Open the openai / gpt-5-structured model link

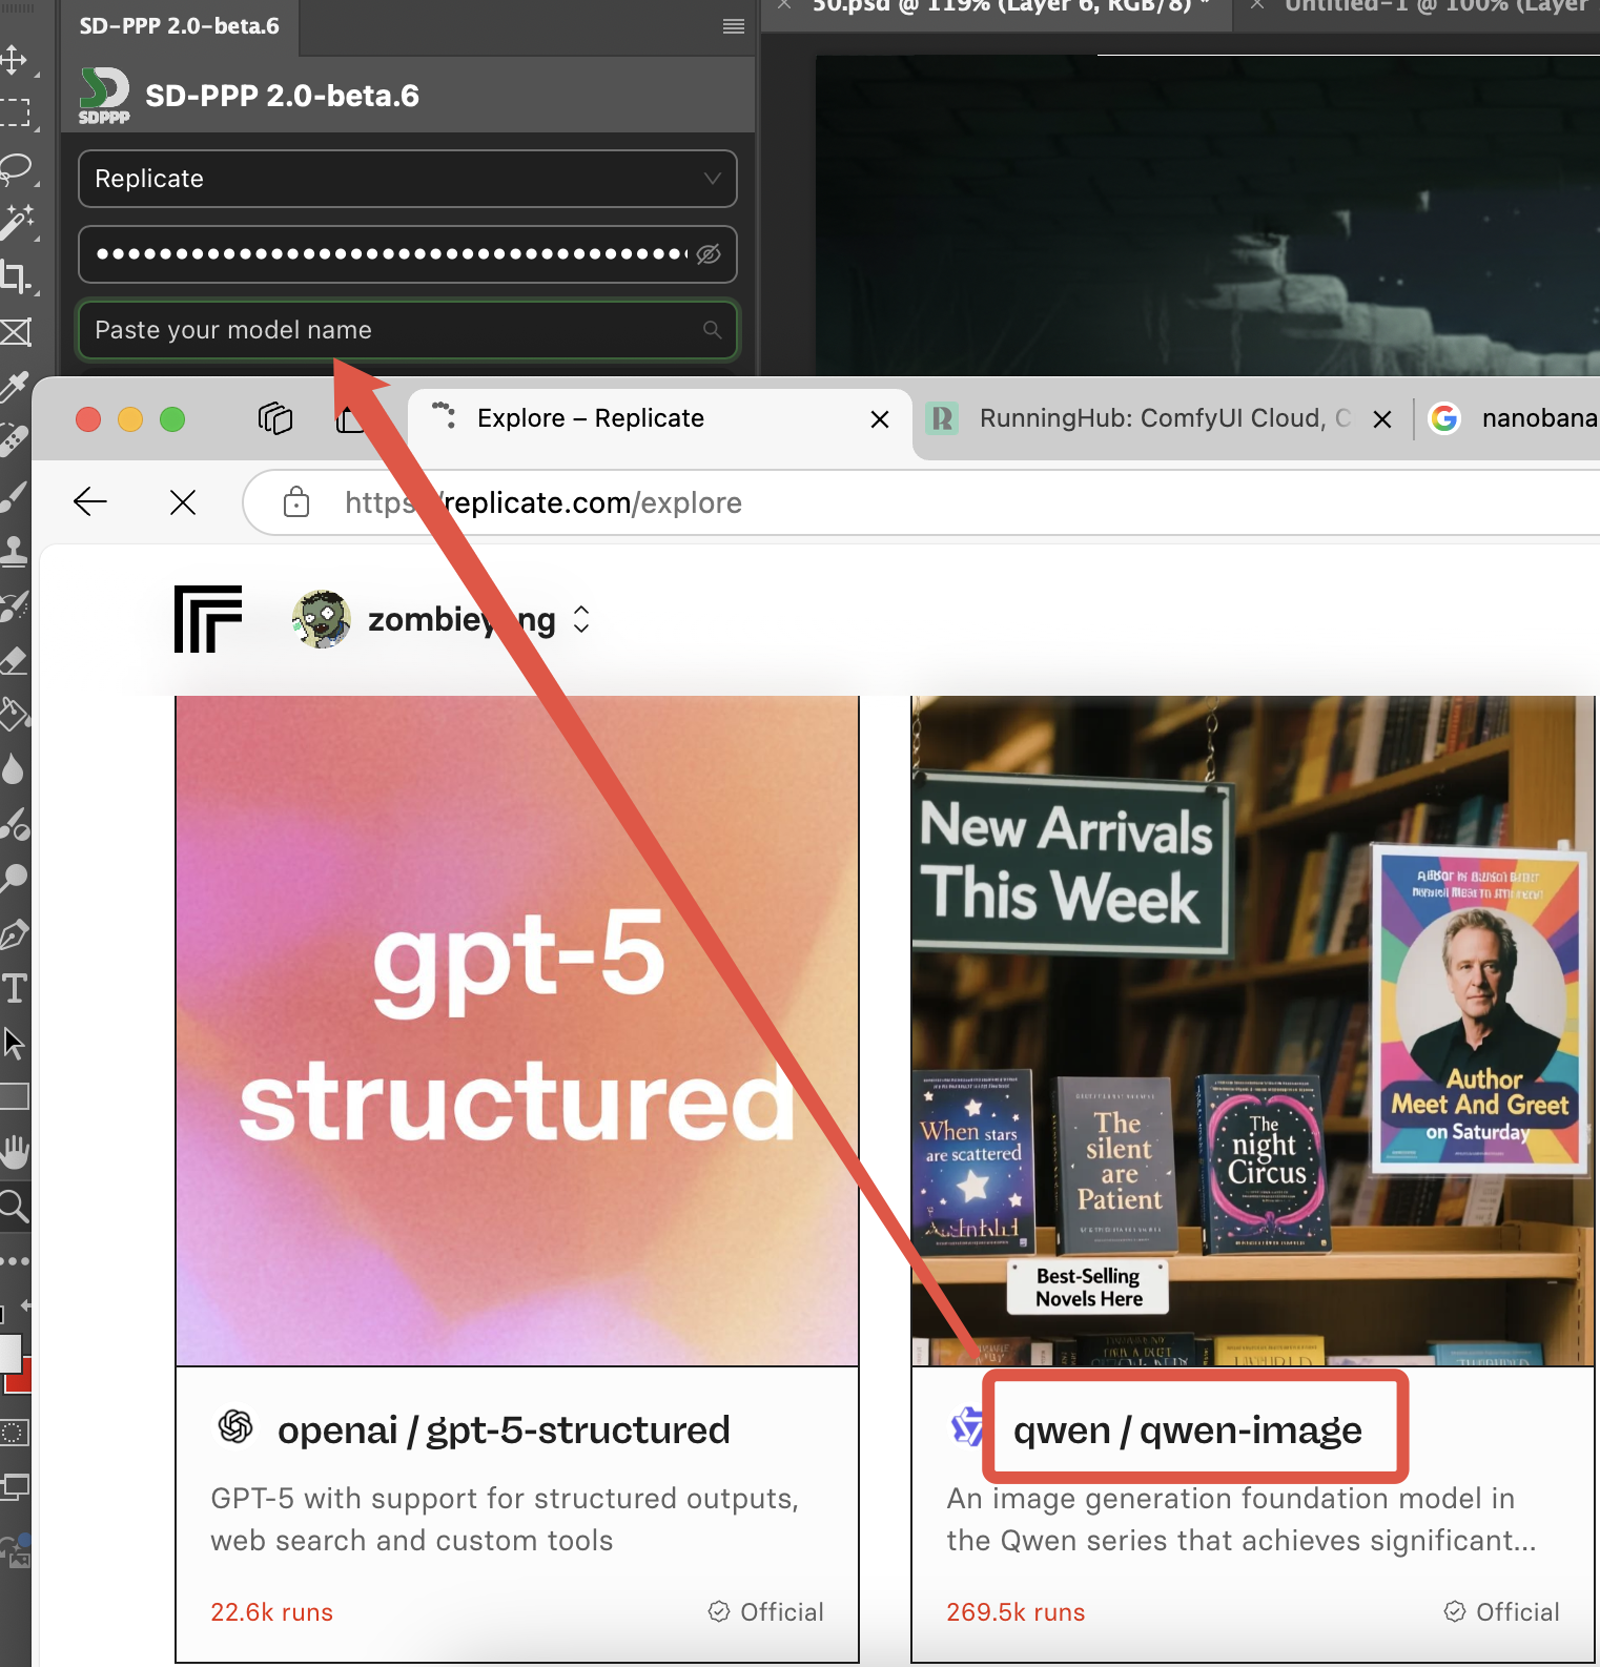click(x=504, y=1430)
